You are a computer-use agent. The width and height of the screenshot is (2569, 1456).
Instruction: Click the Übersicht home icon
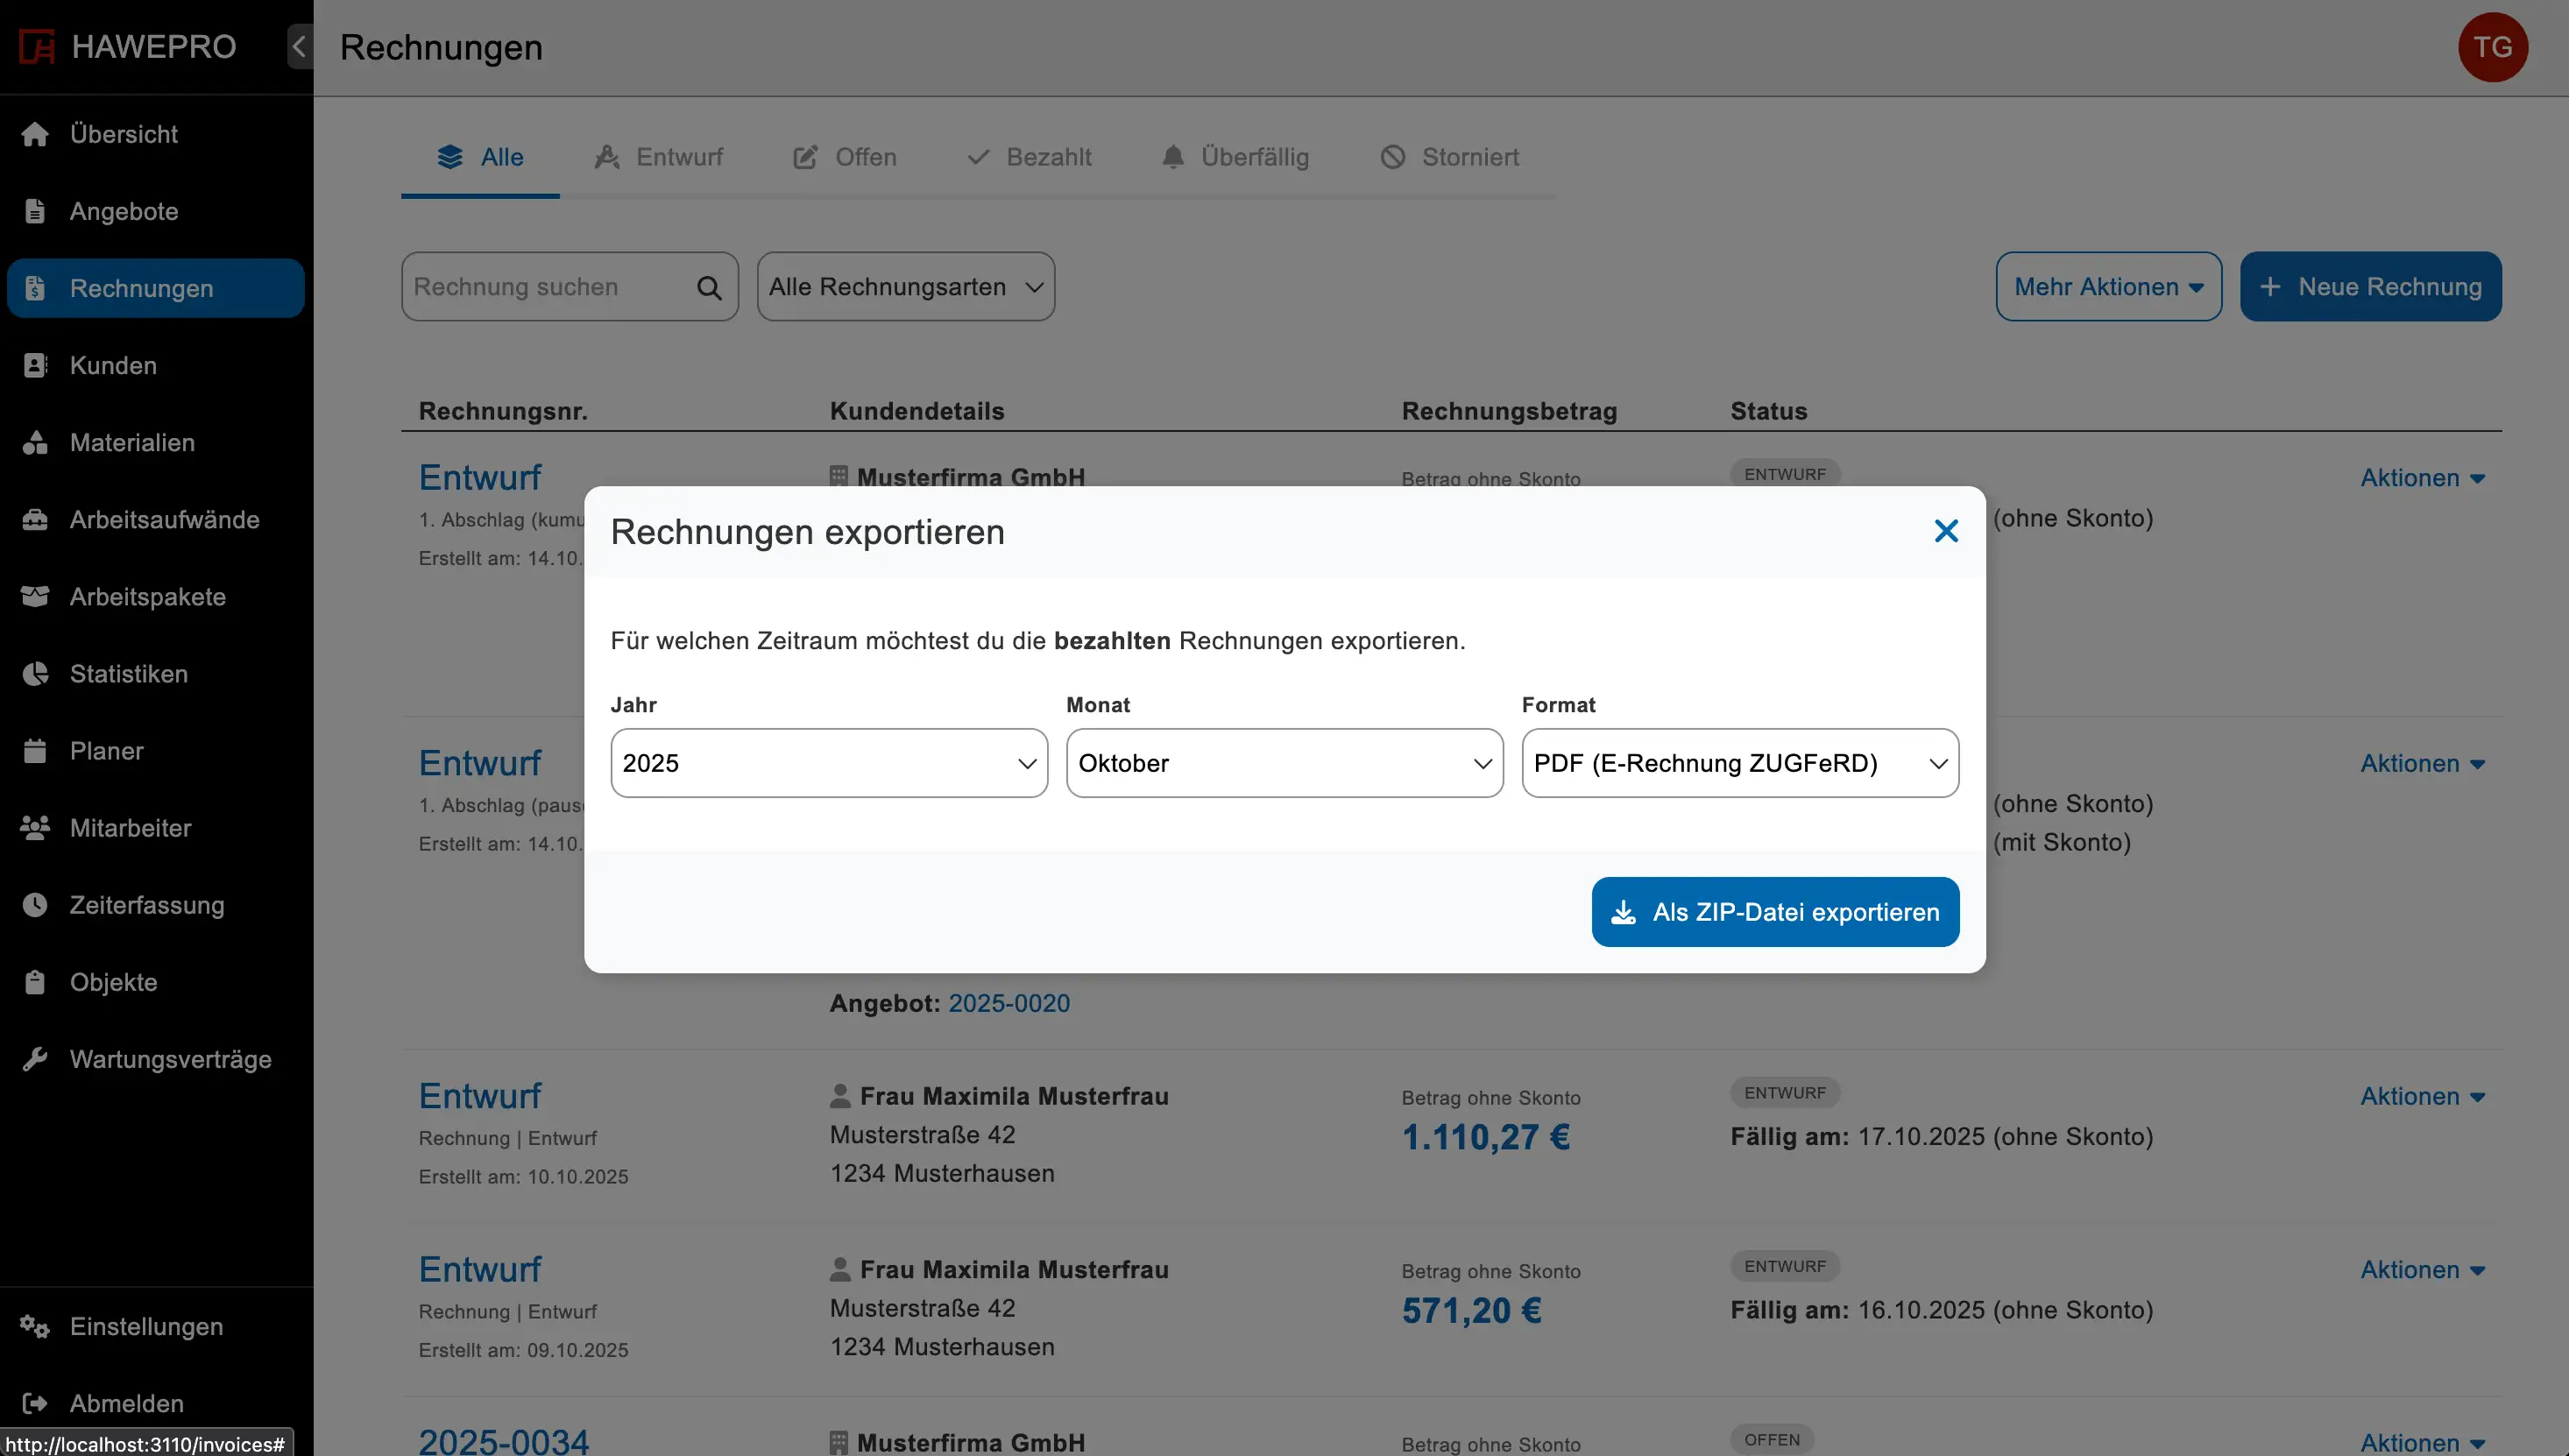[x=35, y=134]
